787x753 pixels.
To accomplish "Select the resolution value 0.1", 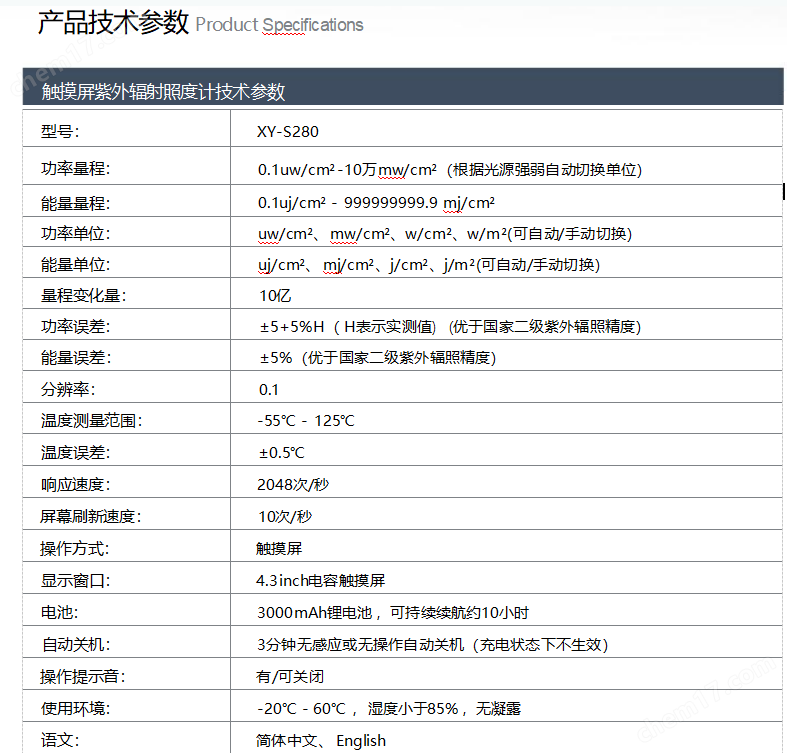I will (269, 390).
